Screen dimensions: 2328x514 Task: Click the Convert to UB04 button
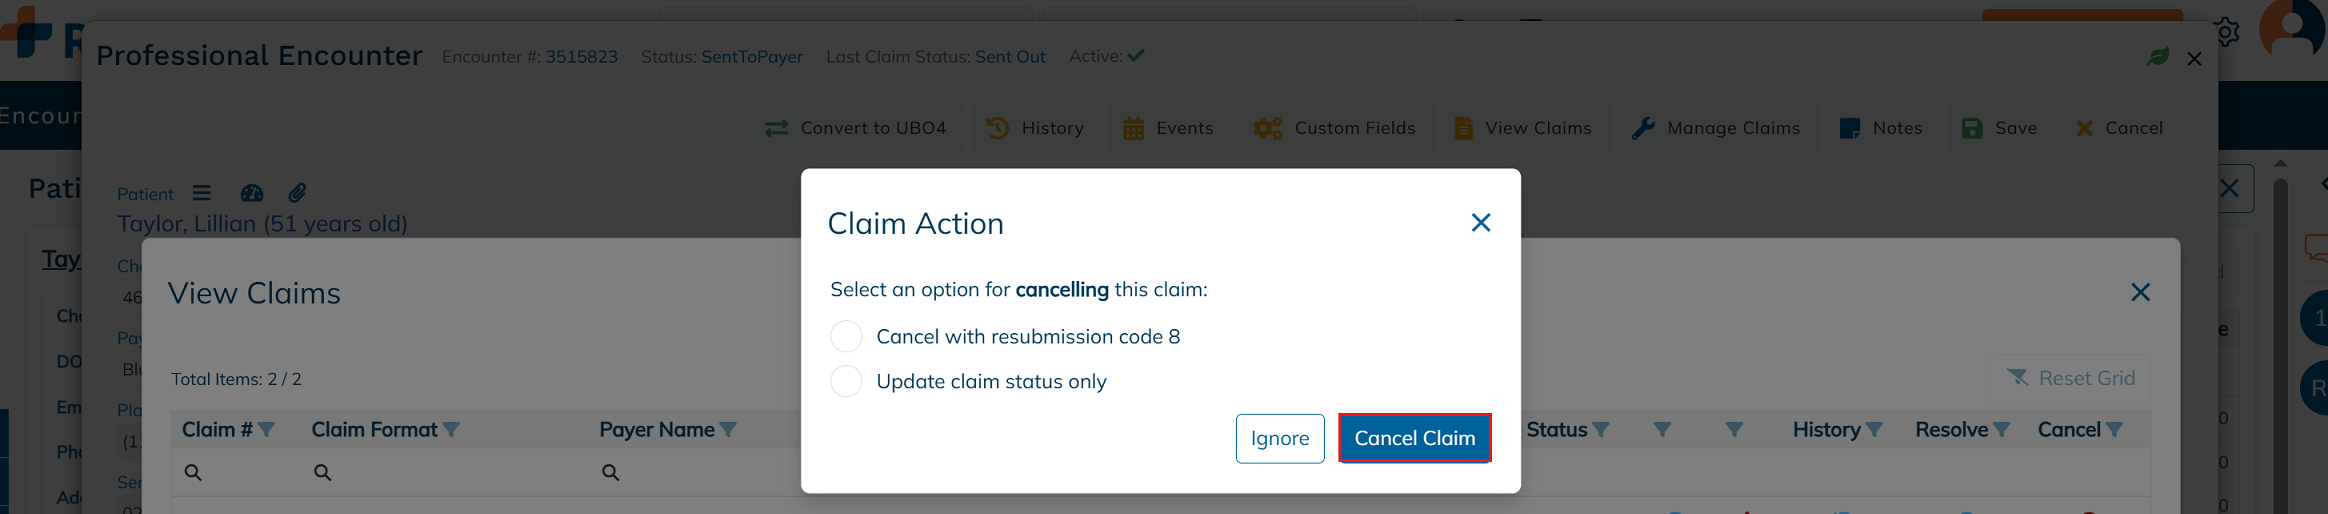[x=857, y=128]
